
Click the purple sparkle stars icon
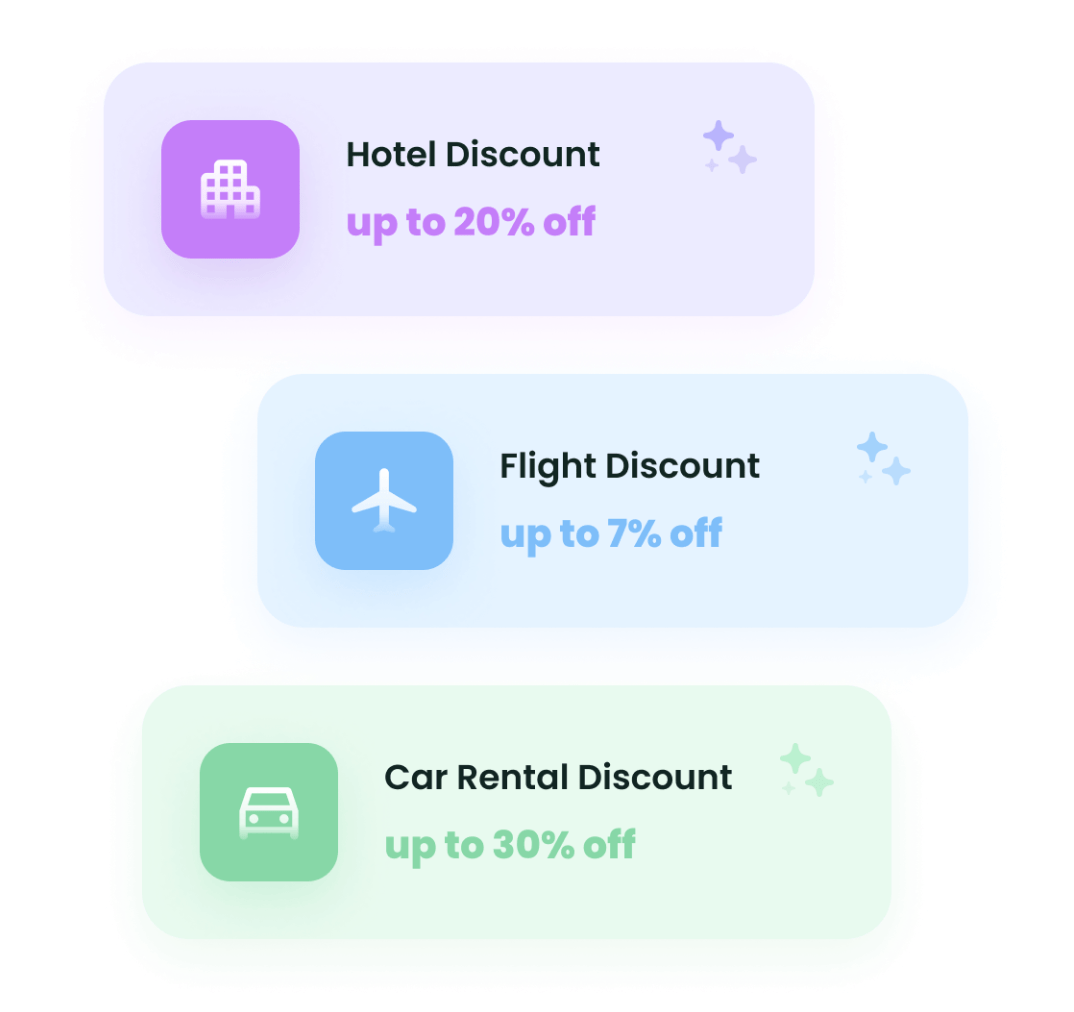click(x=729, y=147)
